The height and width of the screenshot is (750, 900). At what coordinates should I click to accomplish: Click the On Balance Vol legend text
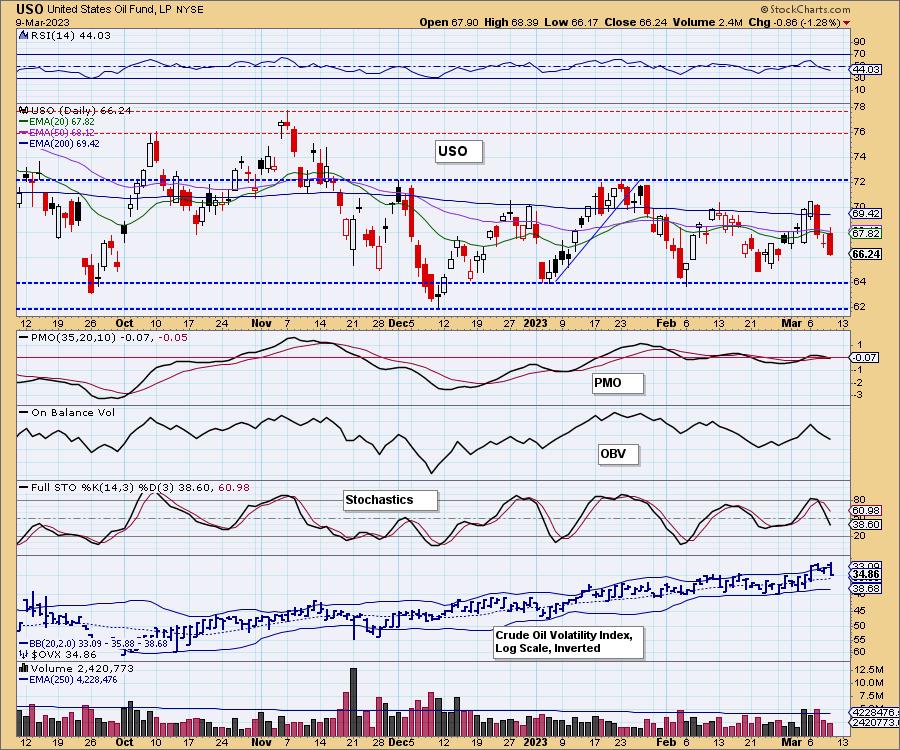tap(73, 413)
